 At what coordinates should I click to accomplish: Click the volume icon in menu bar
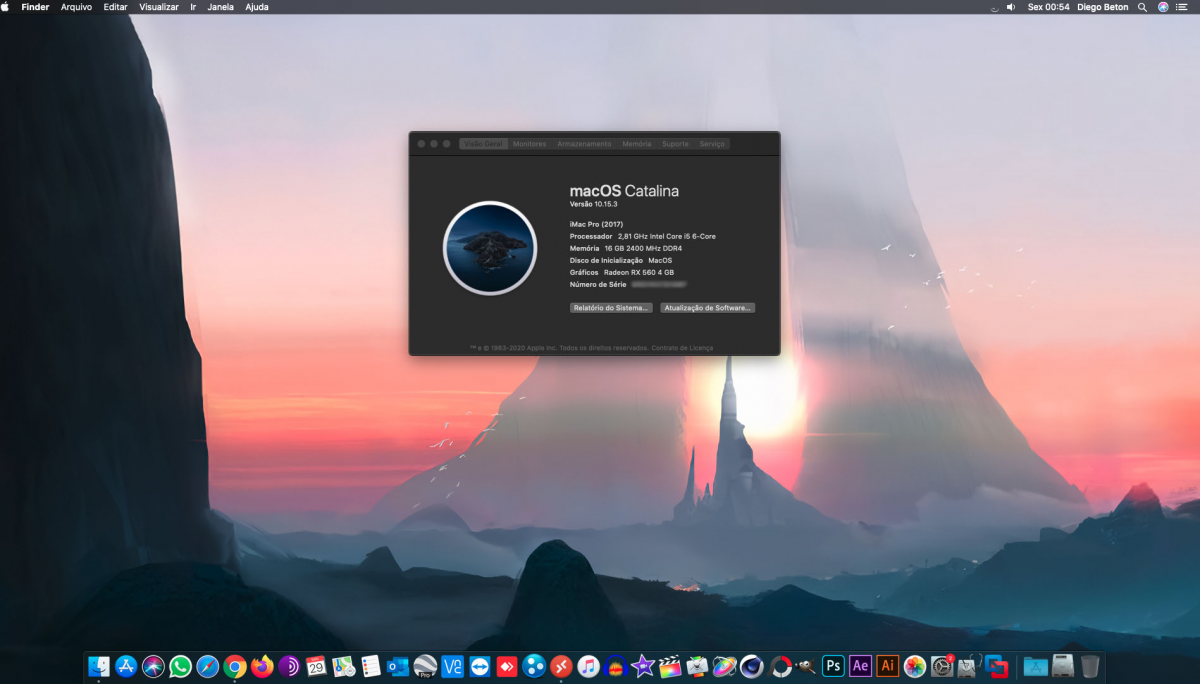(1010, 6)
